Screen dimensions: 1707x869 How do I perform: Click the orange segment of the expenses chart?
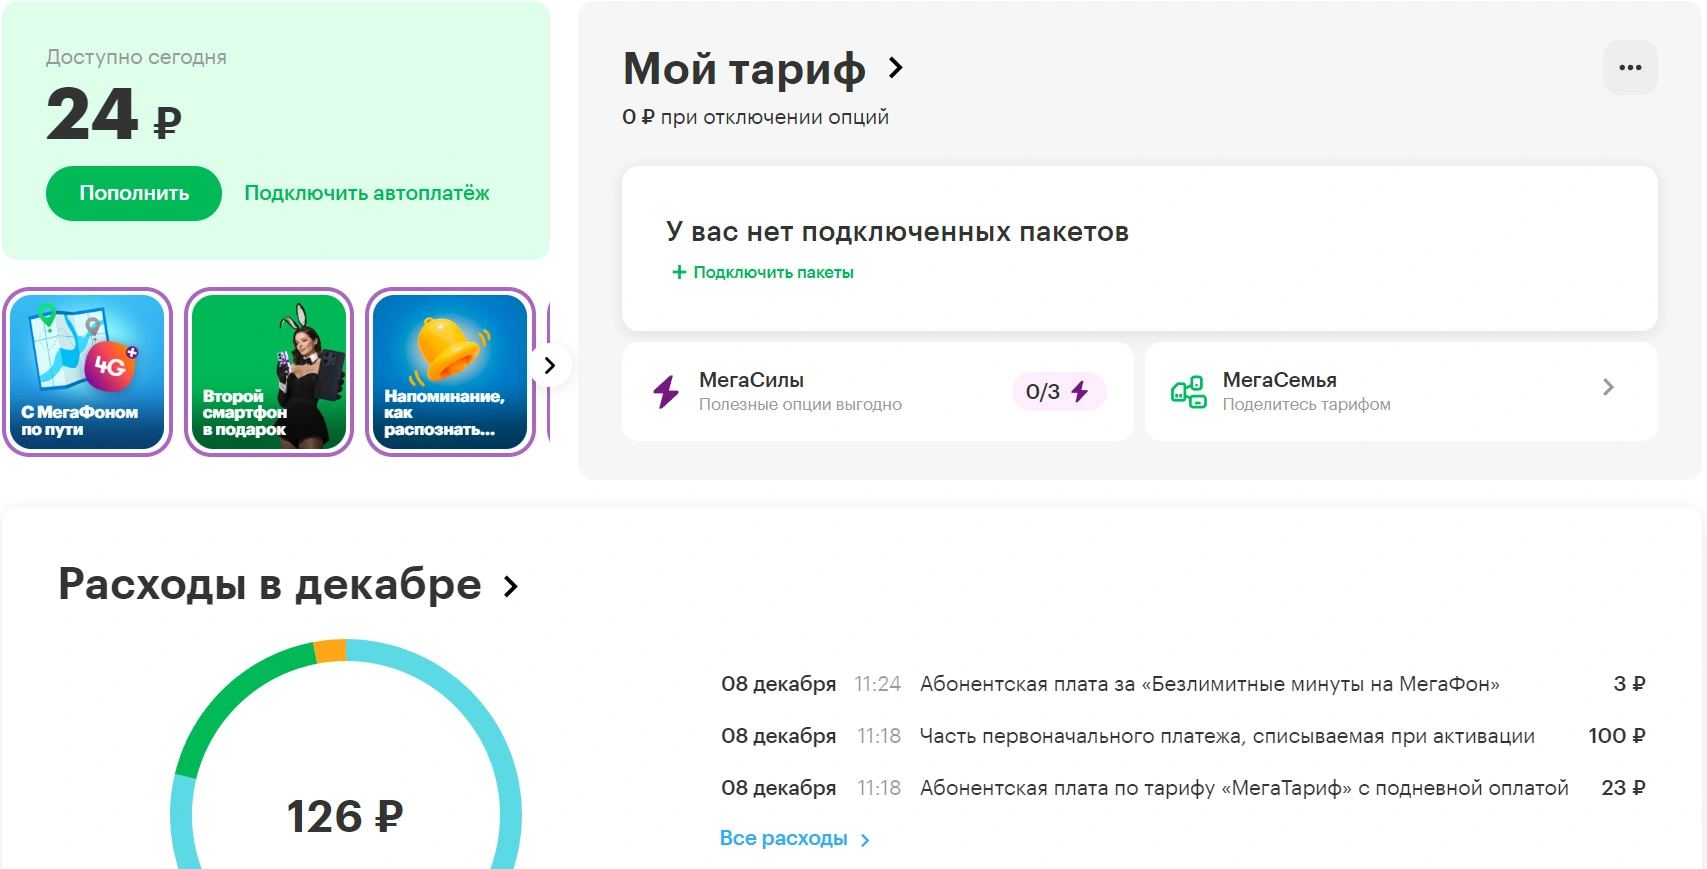(x=330, y=651)
